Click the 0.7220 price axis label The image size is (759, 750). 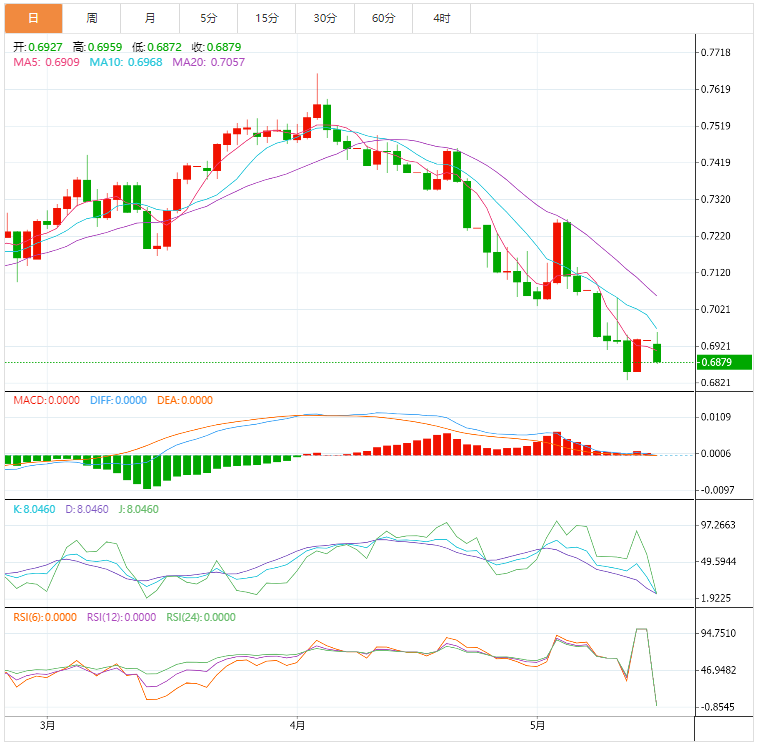point(715,236)
